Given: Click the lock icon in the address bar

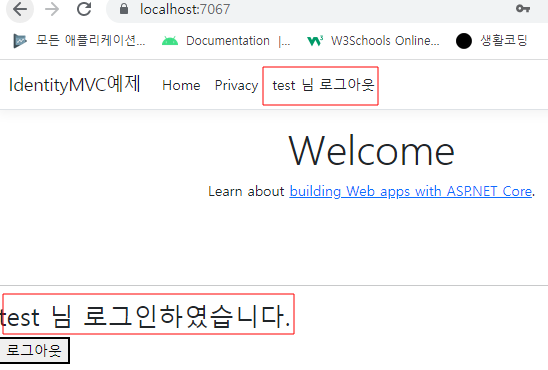Looking at the screenshot, I should pos(124,9).
